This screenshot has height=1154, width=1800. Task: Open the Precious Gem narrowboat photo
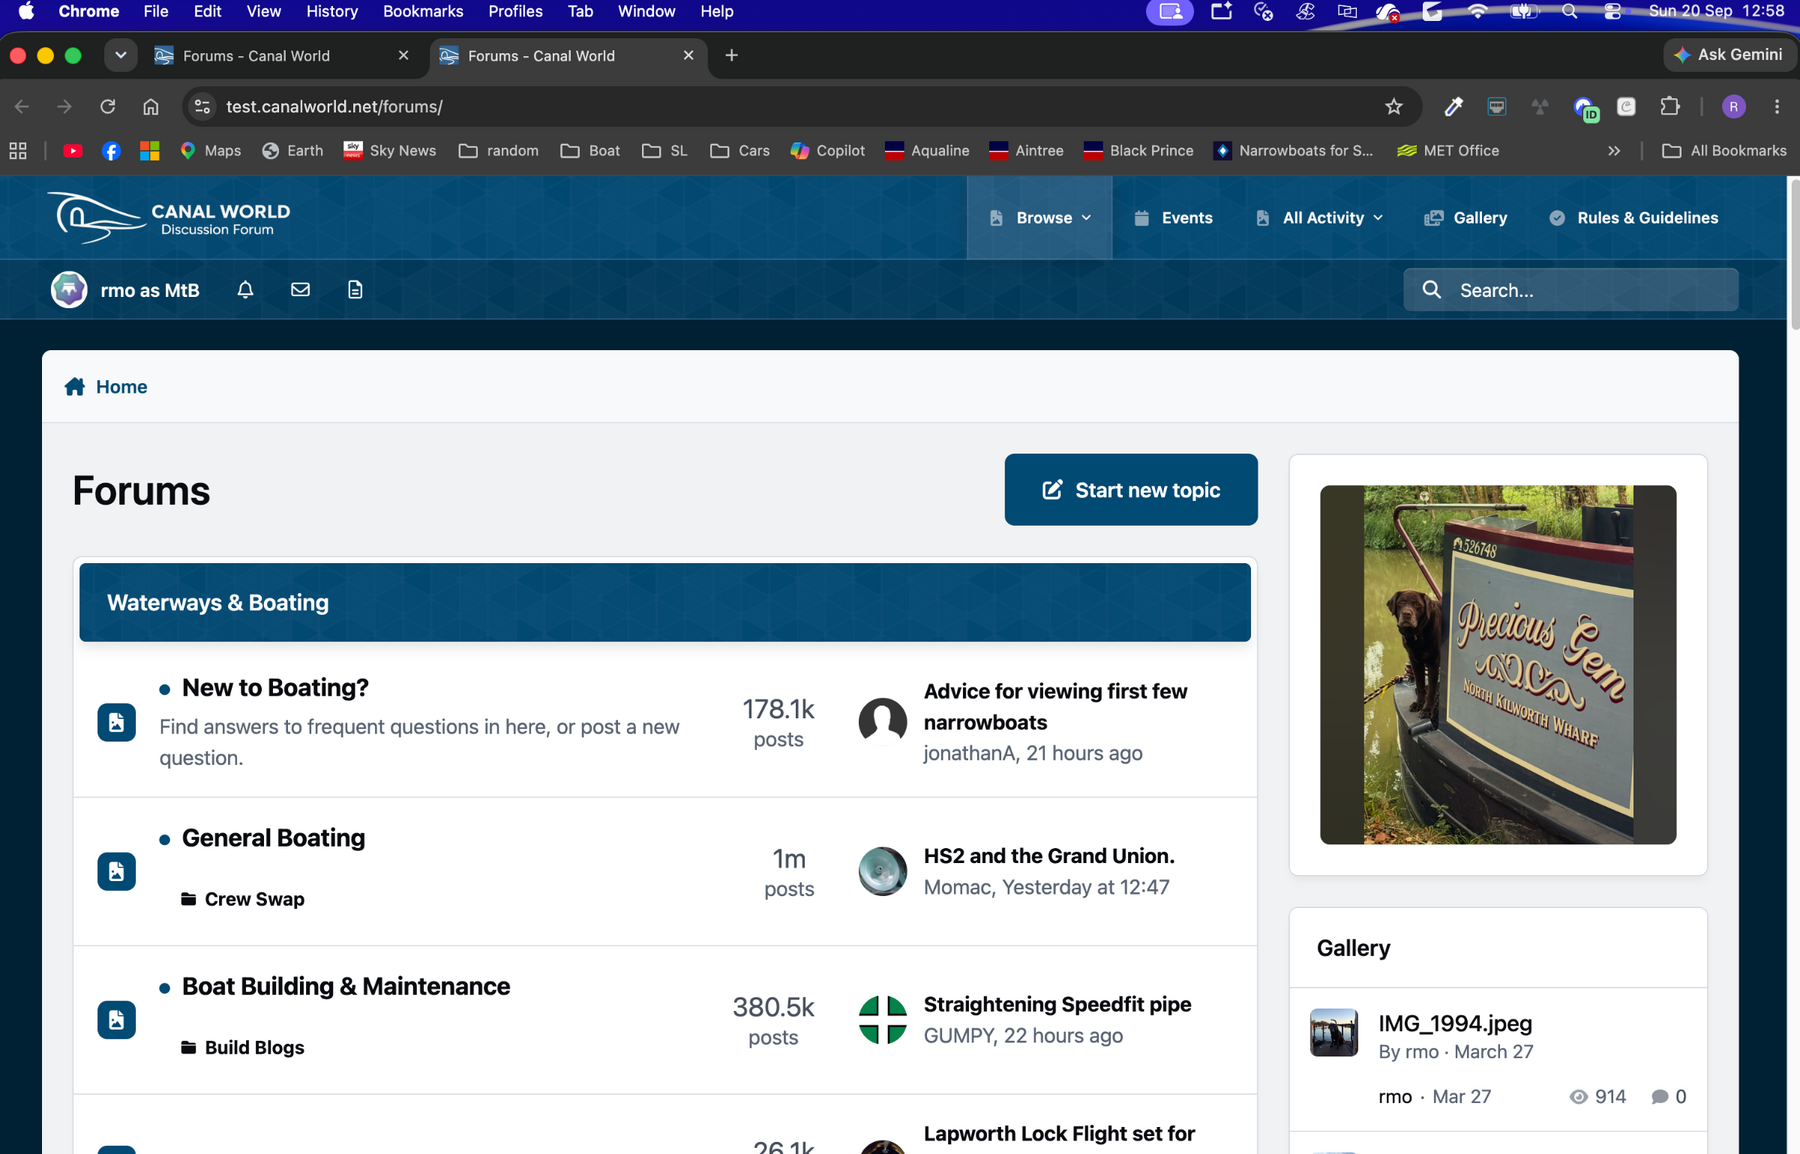pos(1498,665)
